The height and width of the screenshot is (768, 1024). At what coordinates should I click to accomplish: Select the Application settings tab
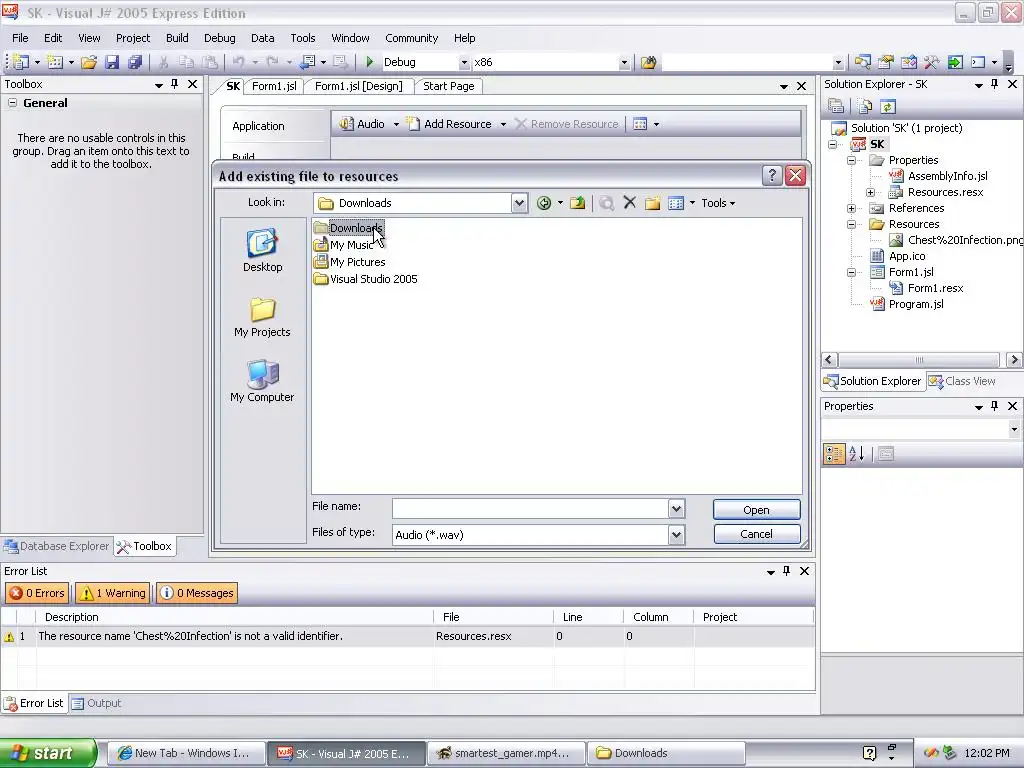click(259, 126)
